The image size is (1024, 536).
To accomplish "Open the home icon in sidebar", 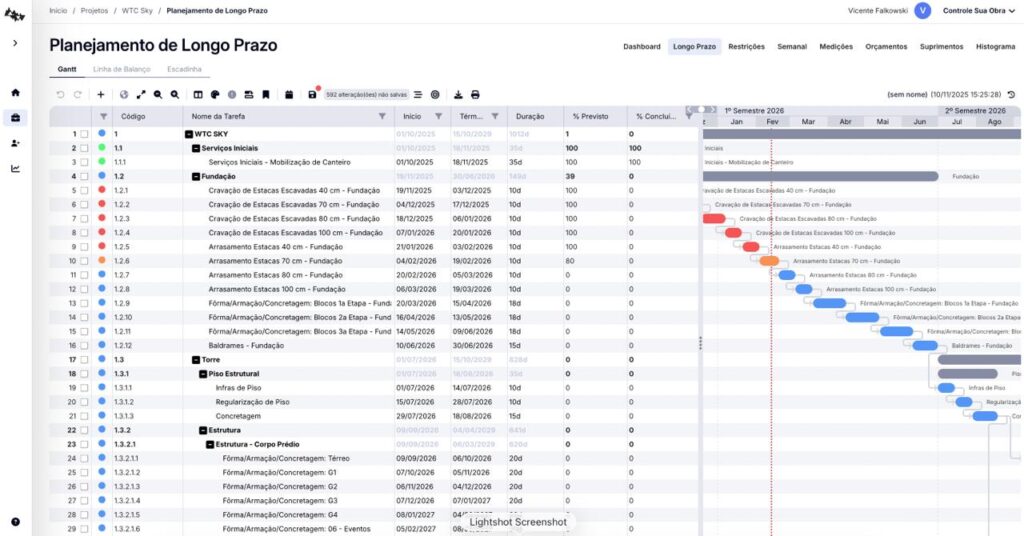I will pyautogui.click(x=15, y=92).
